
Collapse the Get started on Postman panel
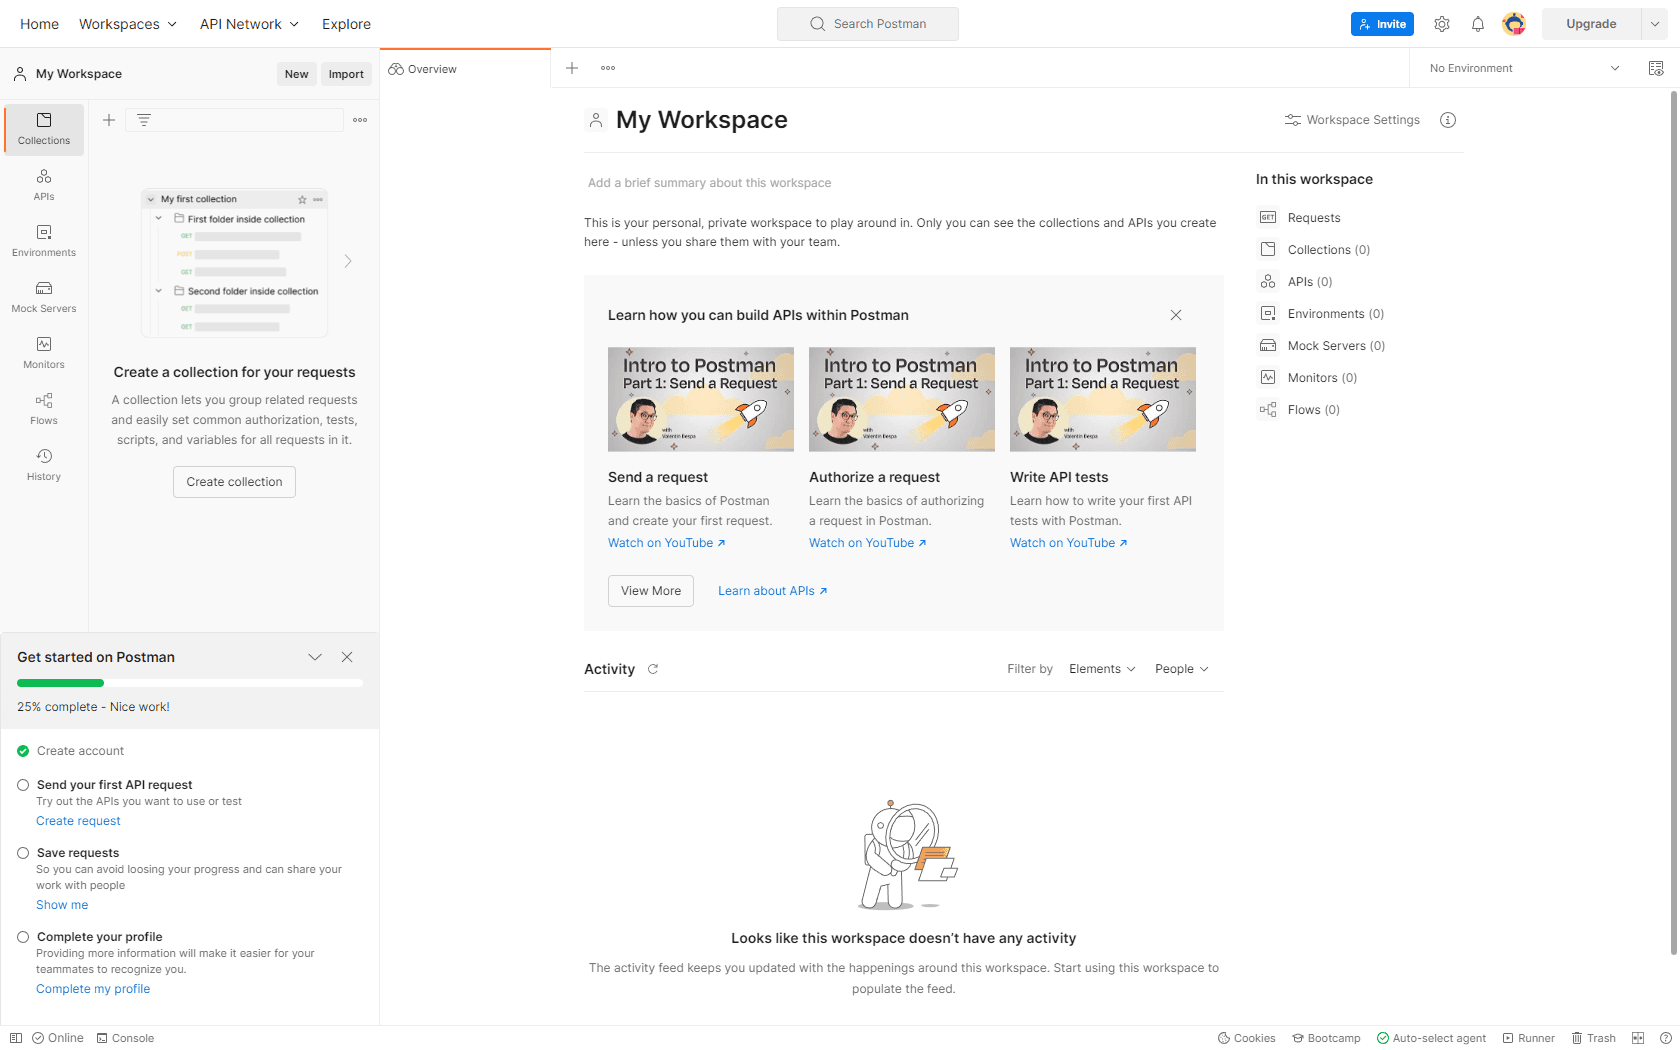pyautogui.click(x=315, y=657)
